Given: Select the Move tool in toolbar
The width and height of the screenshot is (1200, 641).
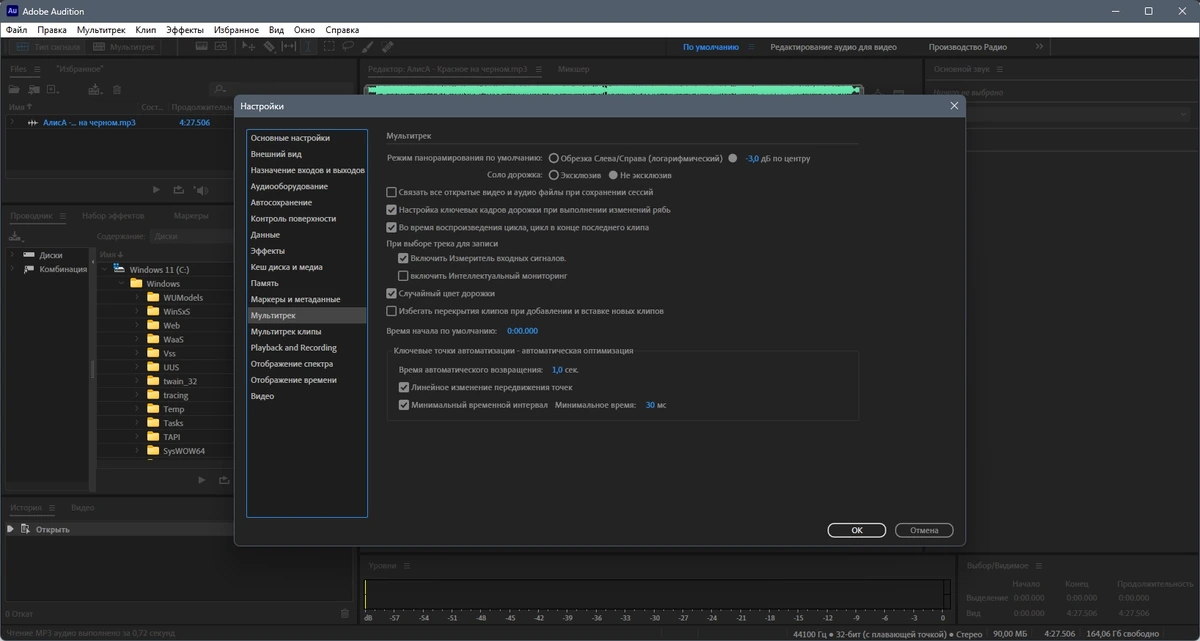Looking at the screenshot, I should [x=248, y=47].
